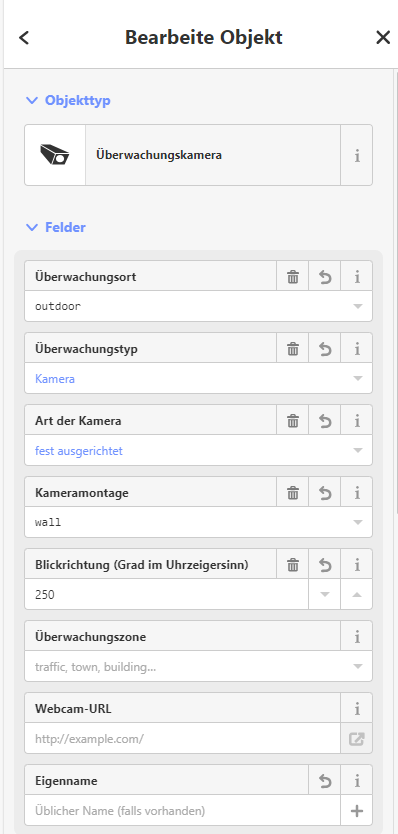The width and height of the screenshot is (398, 834).
Task: Revert the Blickrichtung field value
Action: pos(325,564)
